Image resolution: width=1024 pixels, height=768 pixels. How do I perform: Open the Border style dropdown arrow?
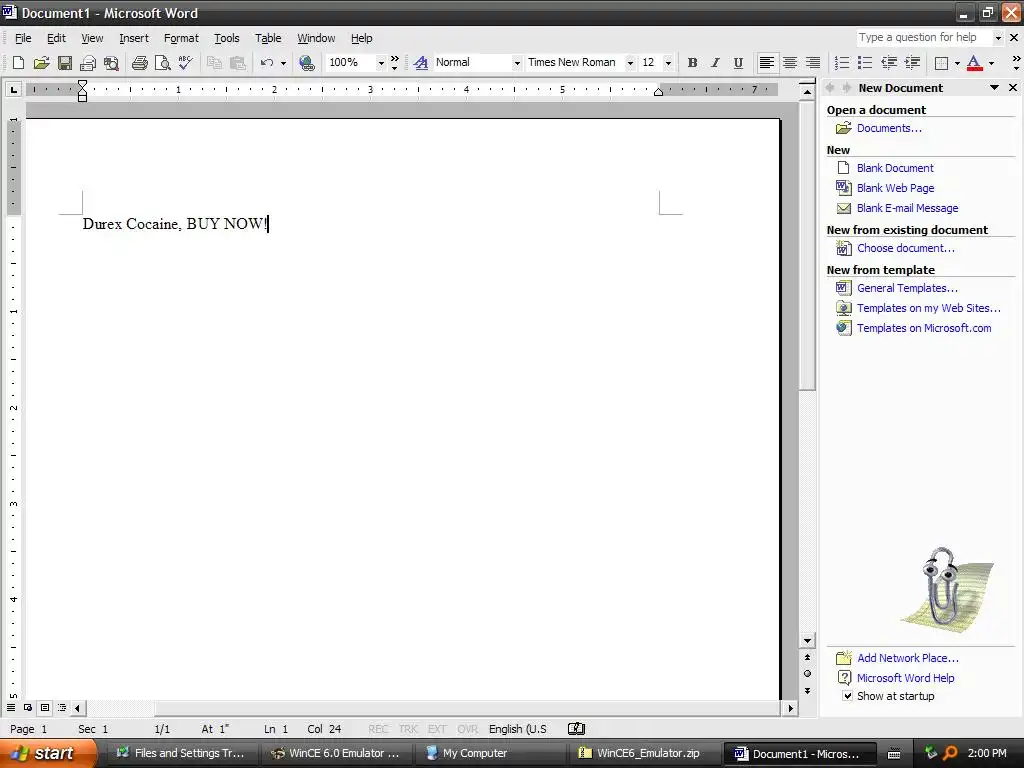point(957,63)
